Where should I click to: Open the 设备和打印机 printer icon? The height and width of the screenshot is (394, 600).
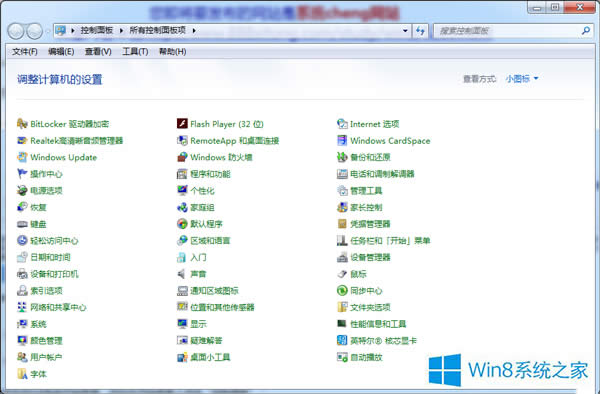click(22, 274)
